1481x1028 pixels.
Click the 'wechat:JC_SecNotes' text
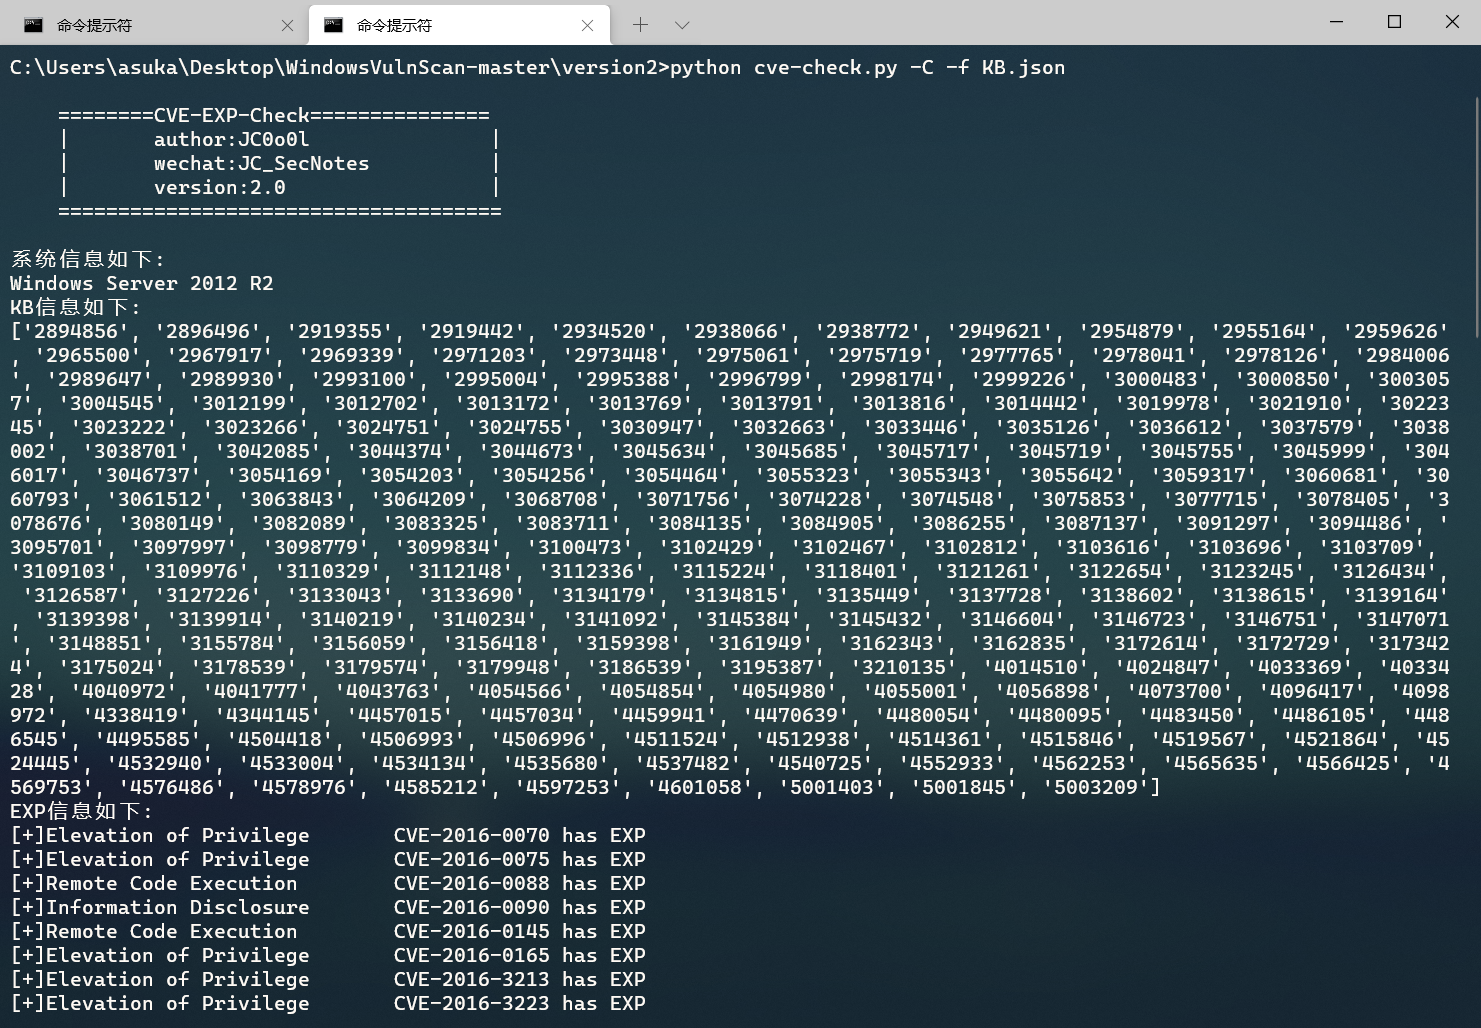tap(261, 163)
